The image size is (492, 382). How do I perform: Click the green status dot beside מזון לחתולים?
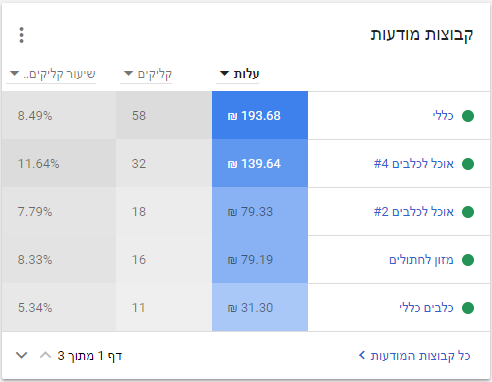point(468,260)
